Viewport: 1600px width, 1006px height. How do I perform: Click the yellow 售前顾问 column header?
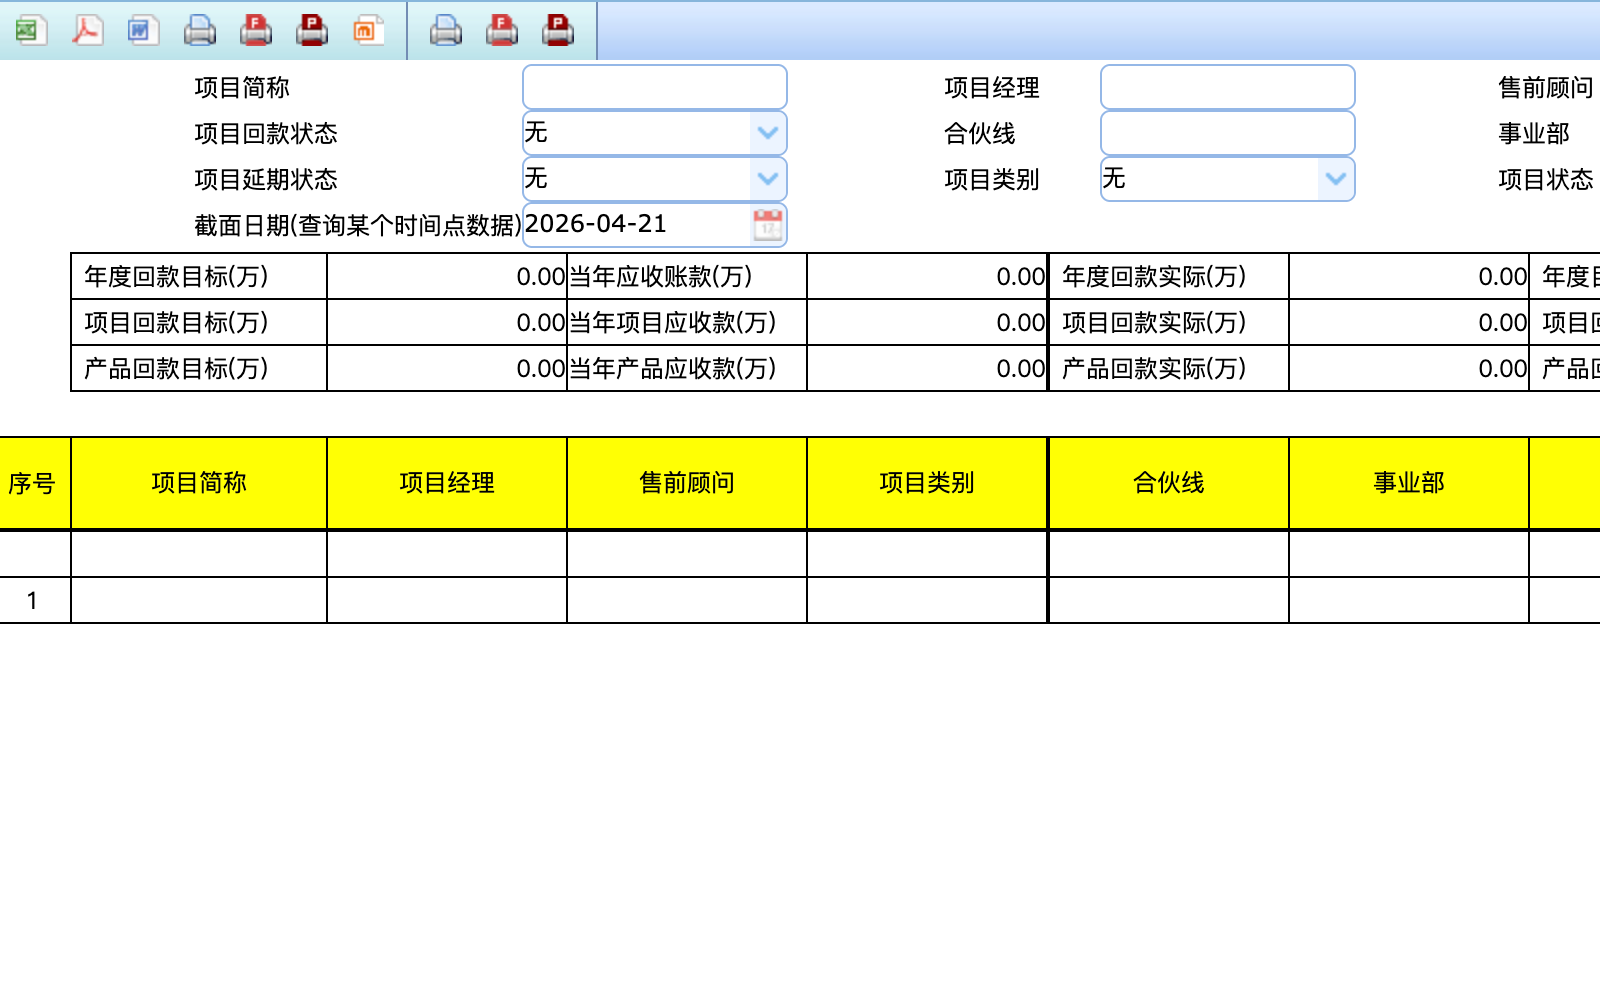(687, 483)
